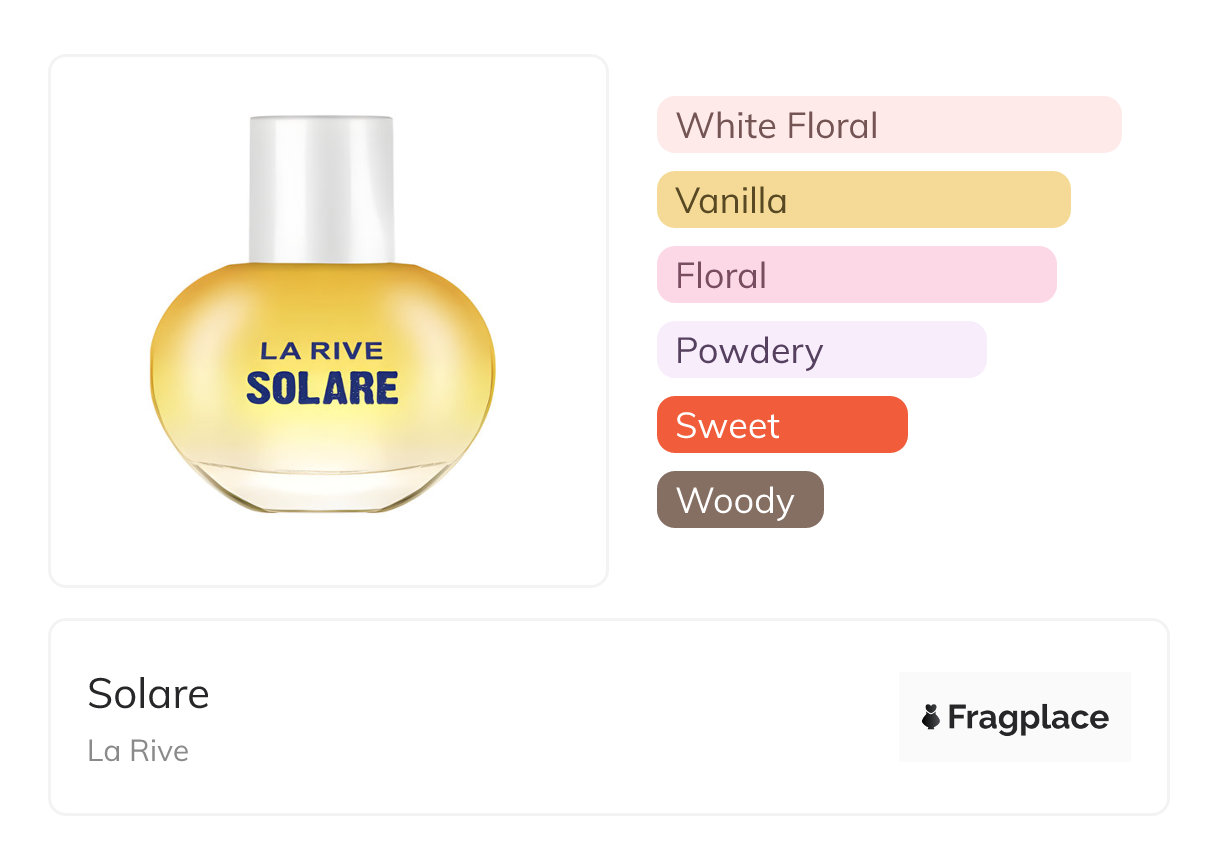Click the Fragplace wordmark text

pyautogui.click(x=1028, y=717)
